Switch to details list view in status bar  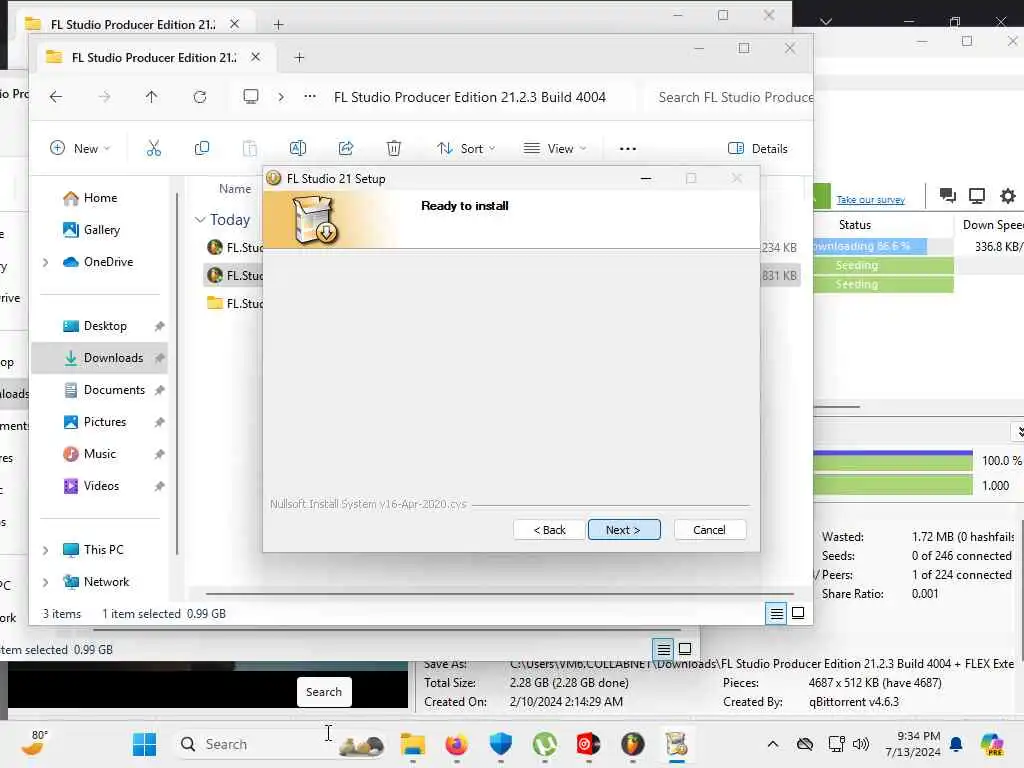pos(776,613)
